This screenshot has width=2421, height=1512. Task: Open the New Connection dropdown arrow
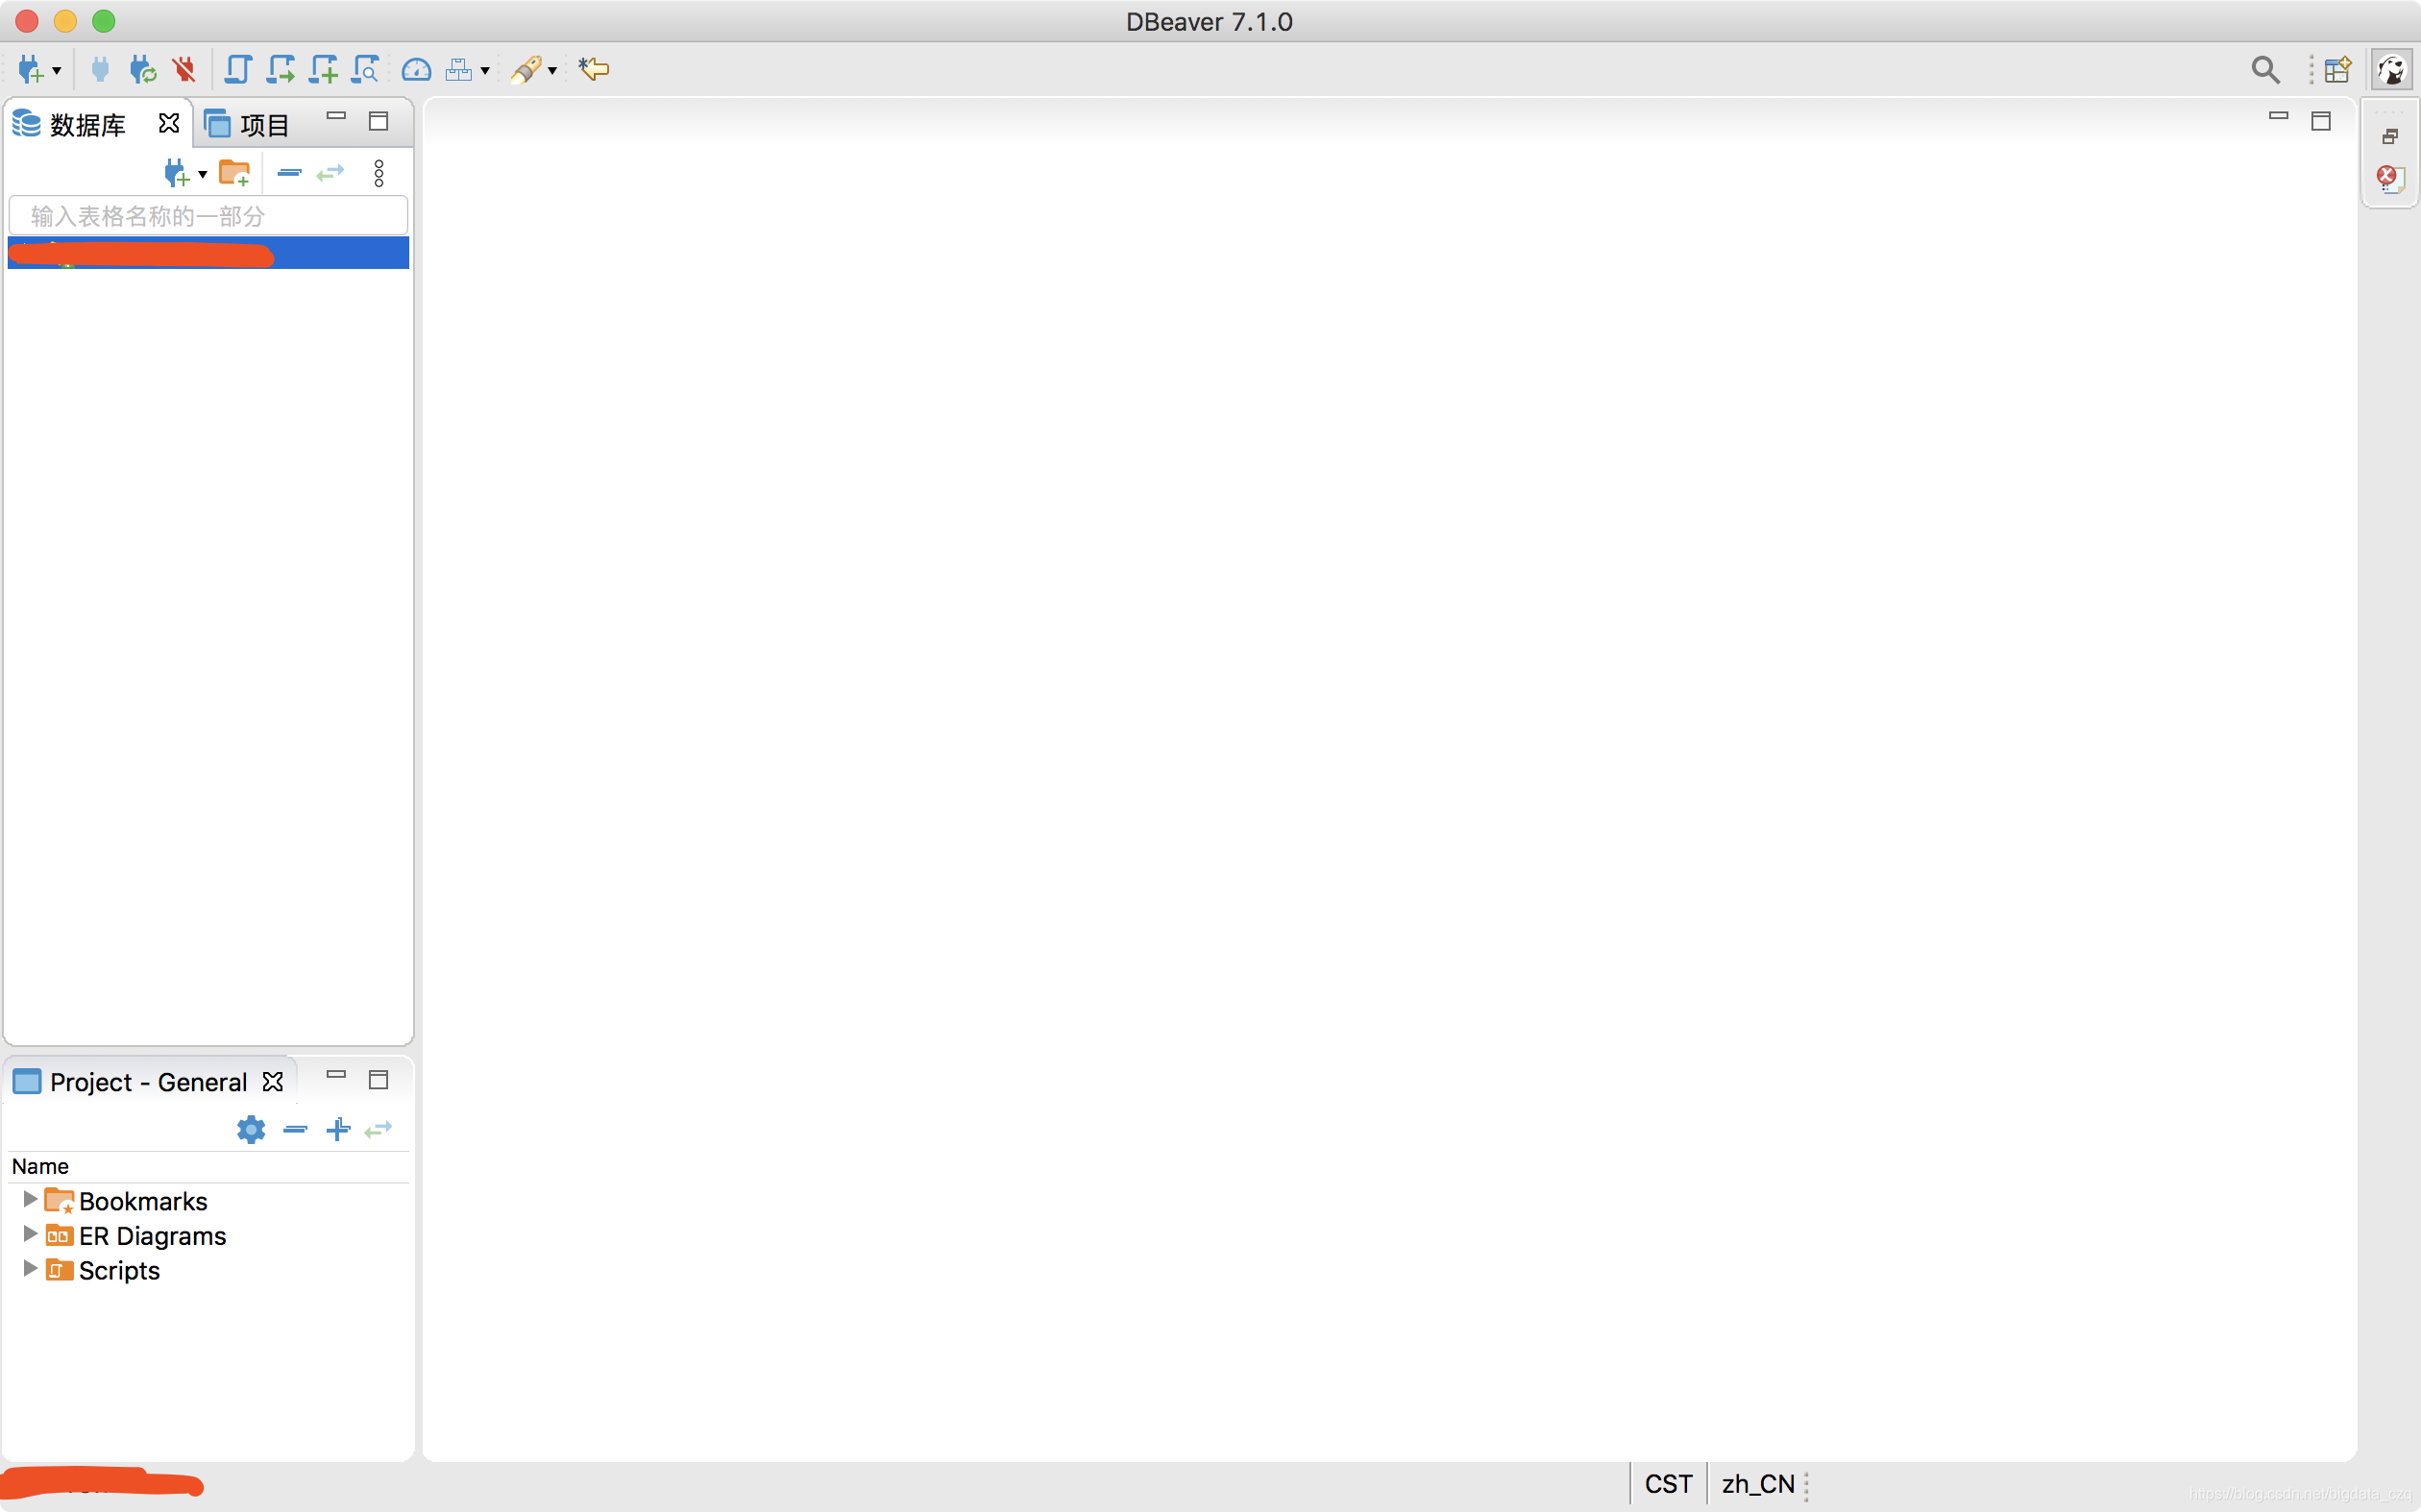pyautogui.click(x=57, y=70)
